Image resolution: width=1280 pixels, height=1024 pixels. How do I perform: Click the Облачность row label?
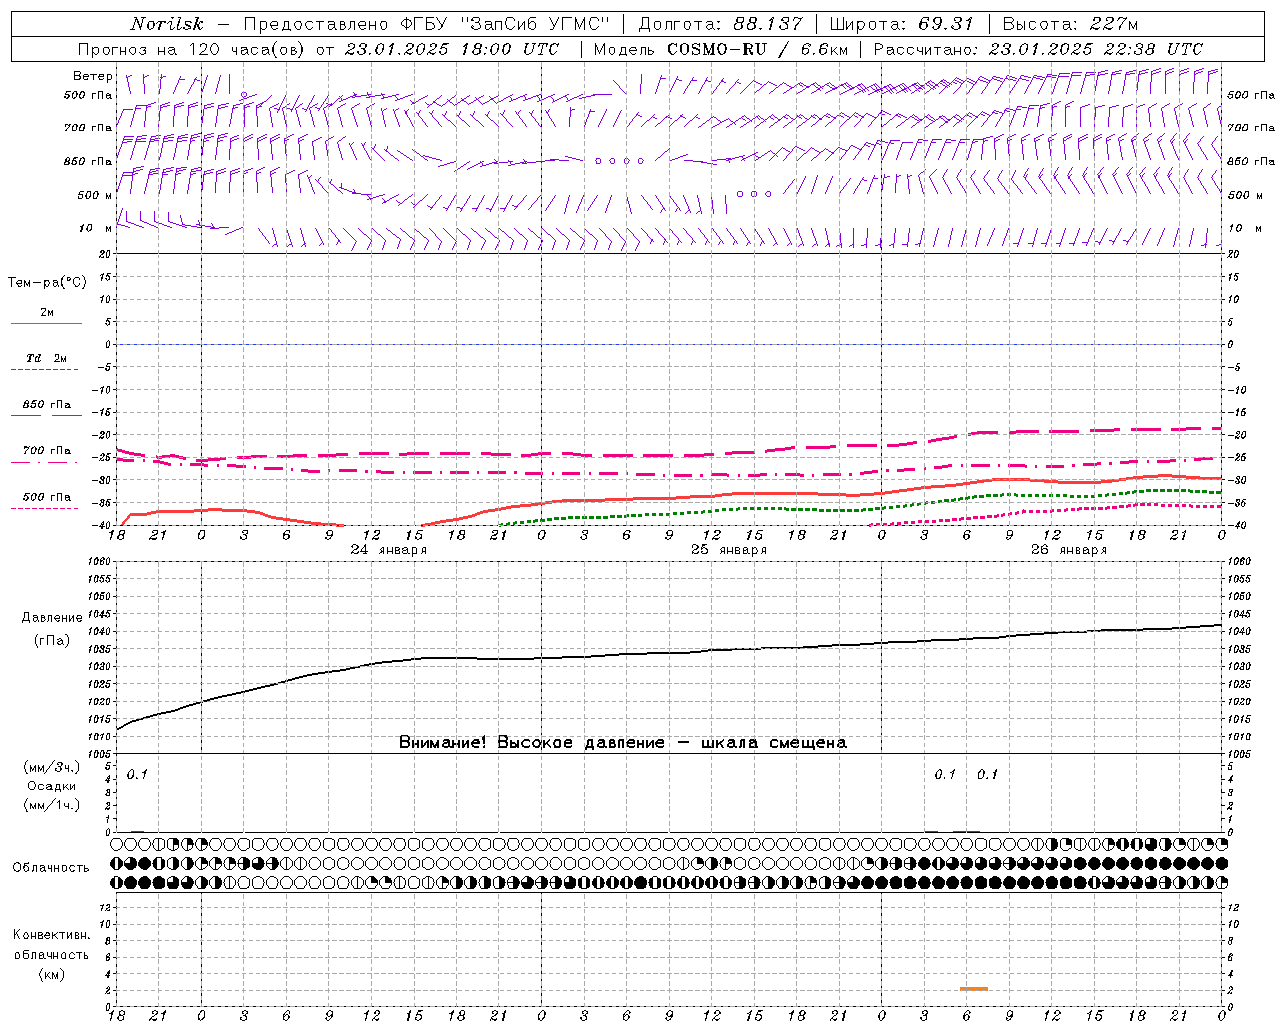(x=51, y=868)
